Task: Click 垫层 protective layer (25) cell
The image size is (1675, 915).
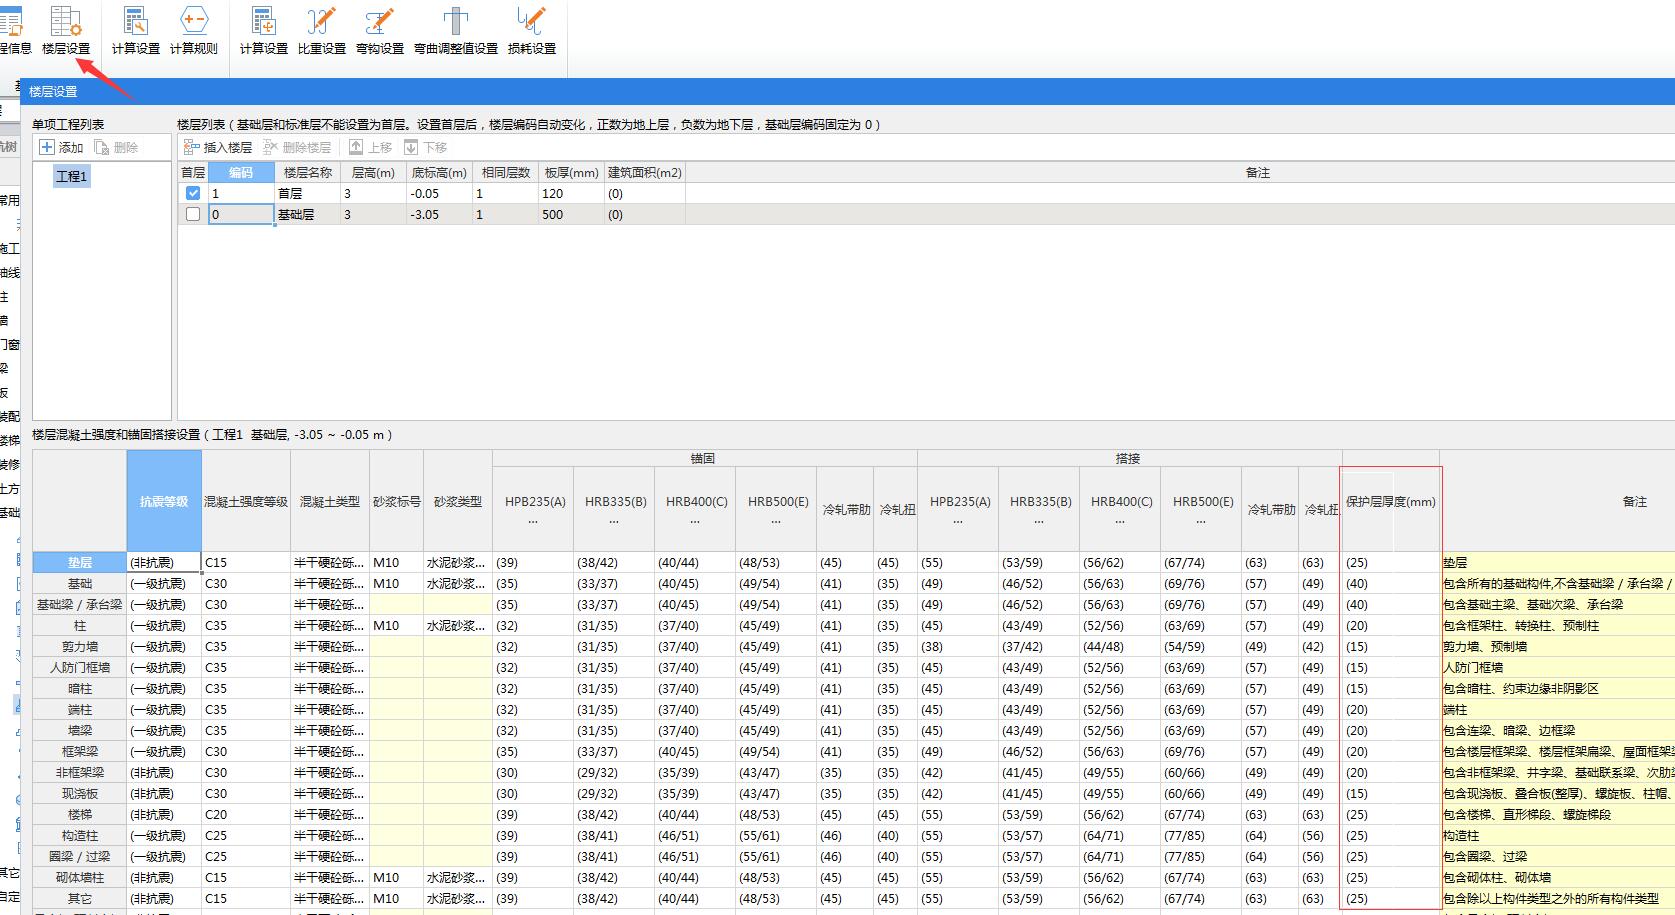Action: tap(1390, 562)
